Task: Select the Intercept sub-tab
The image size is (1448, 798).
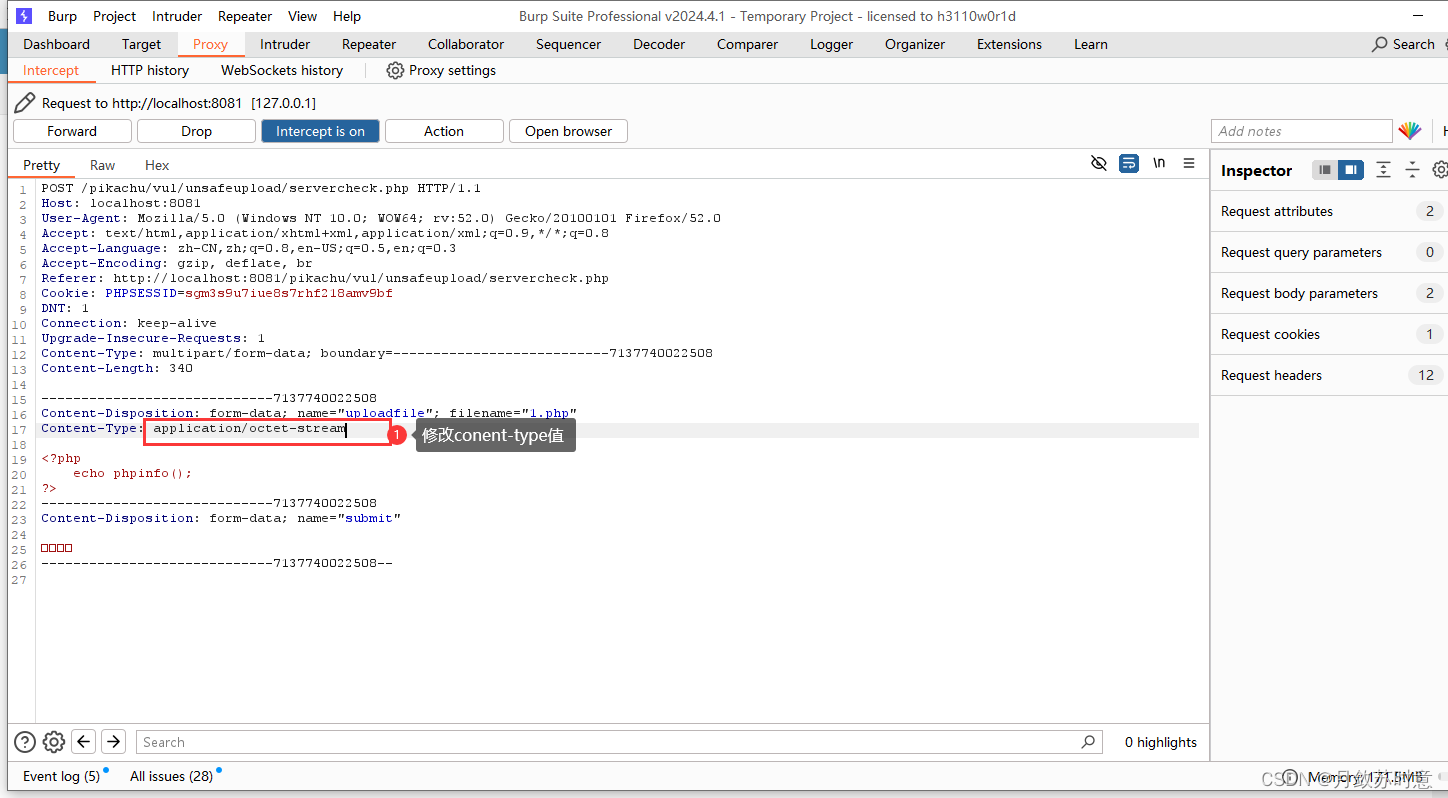Action: [x=51, y=70]
